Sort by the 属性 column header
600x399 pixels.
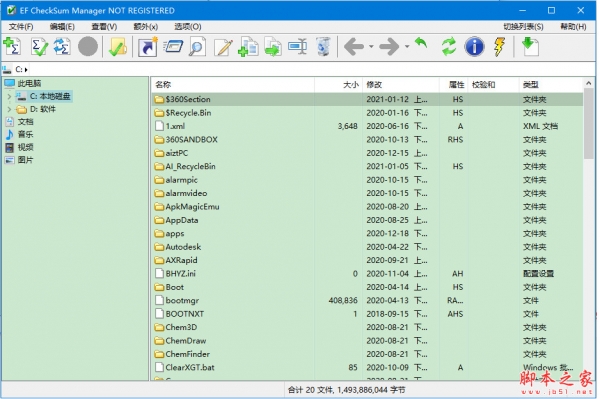[453, 85]
